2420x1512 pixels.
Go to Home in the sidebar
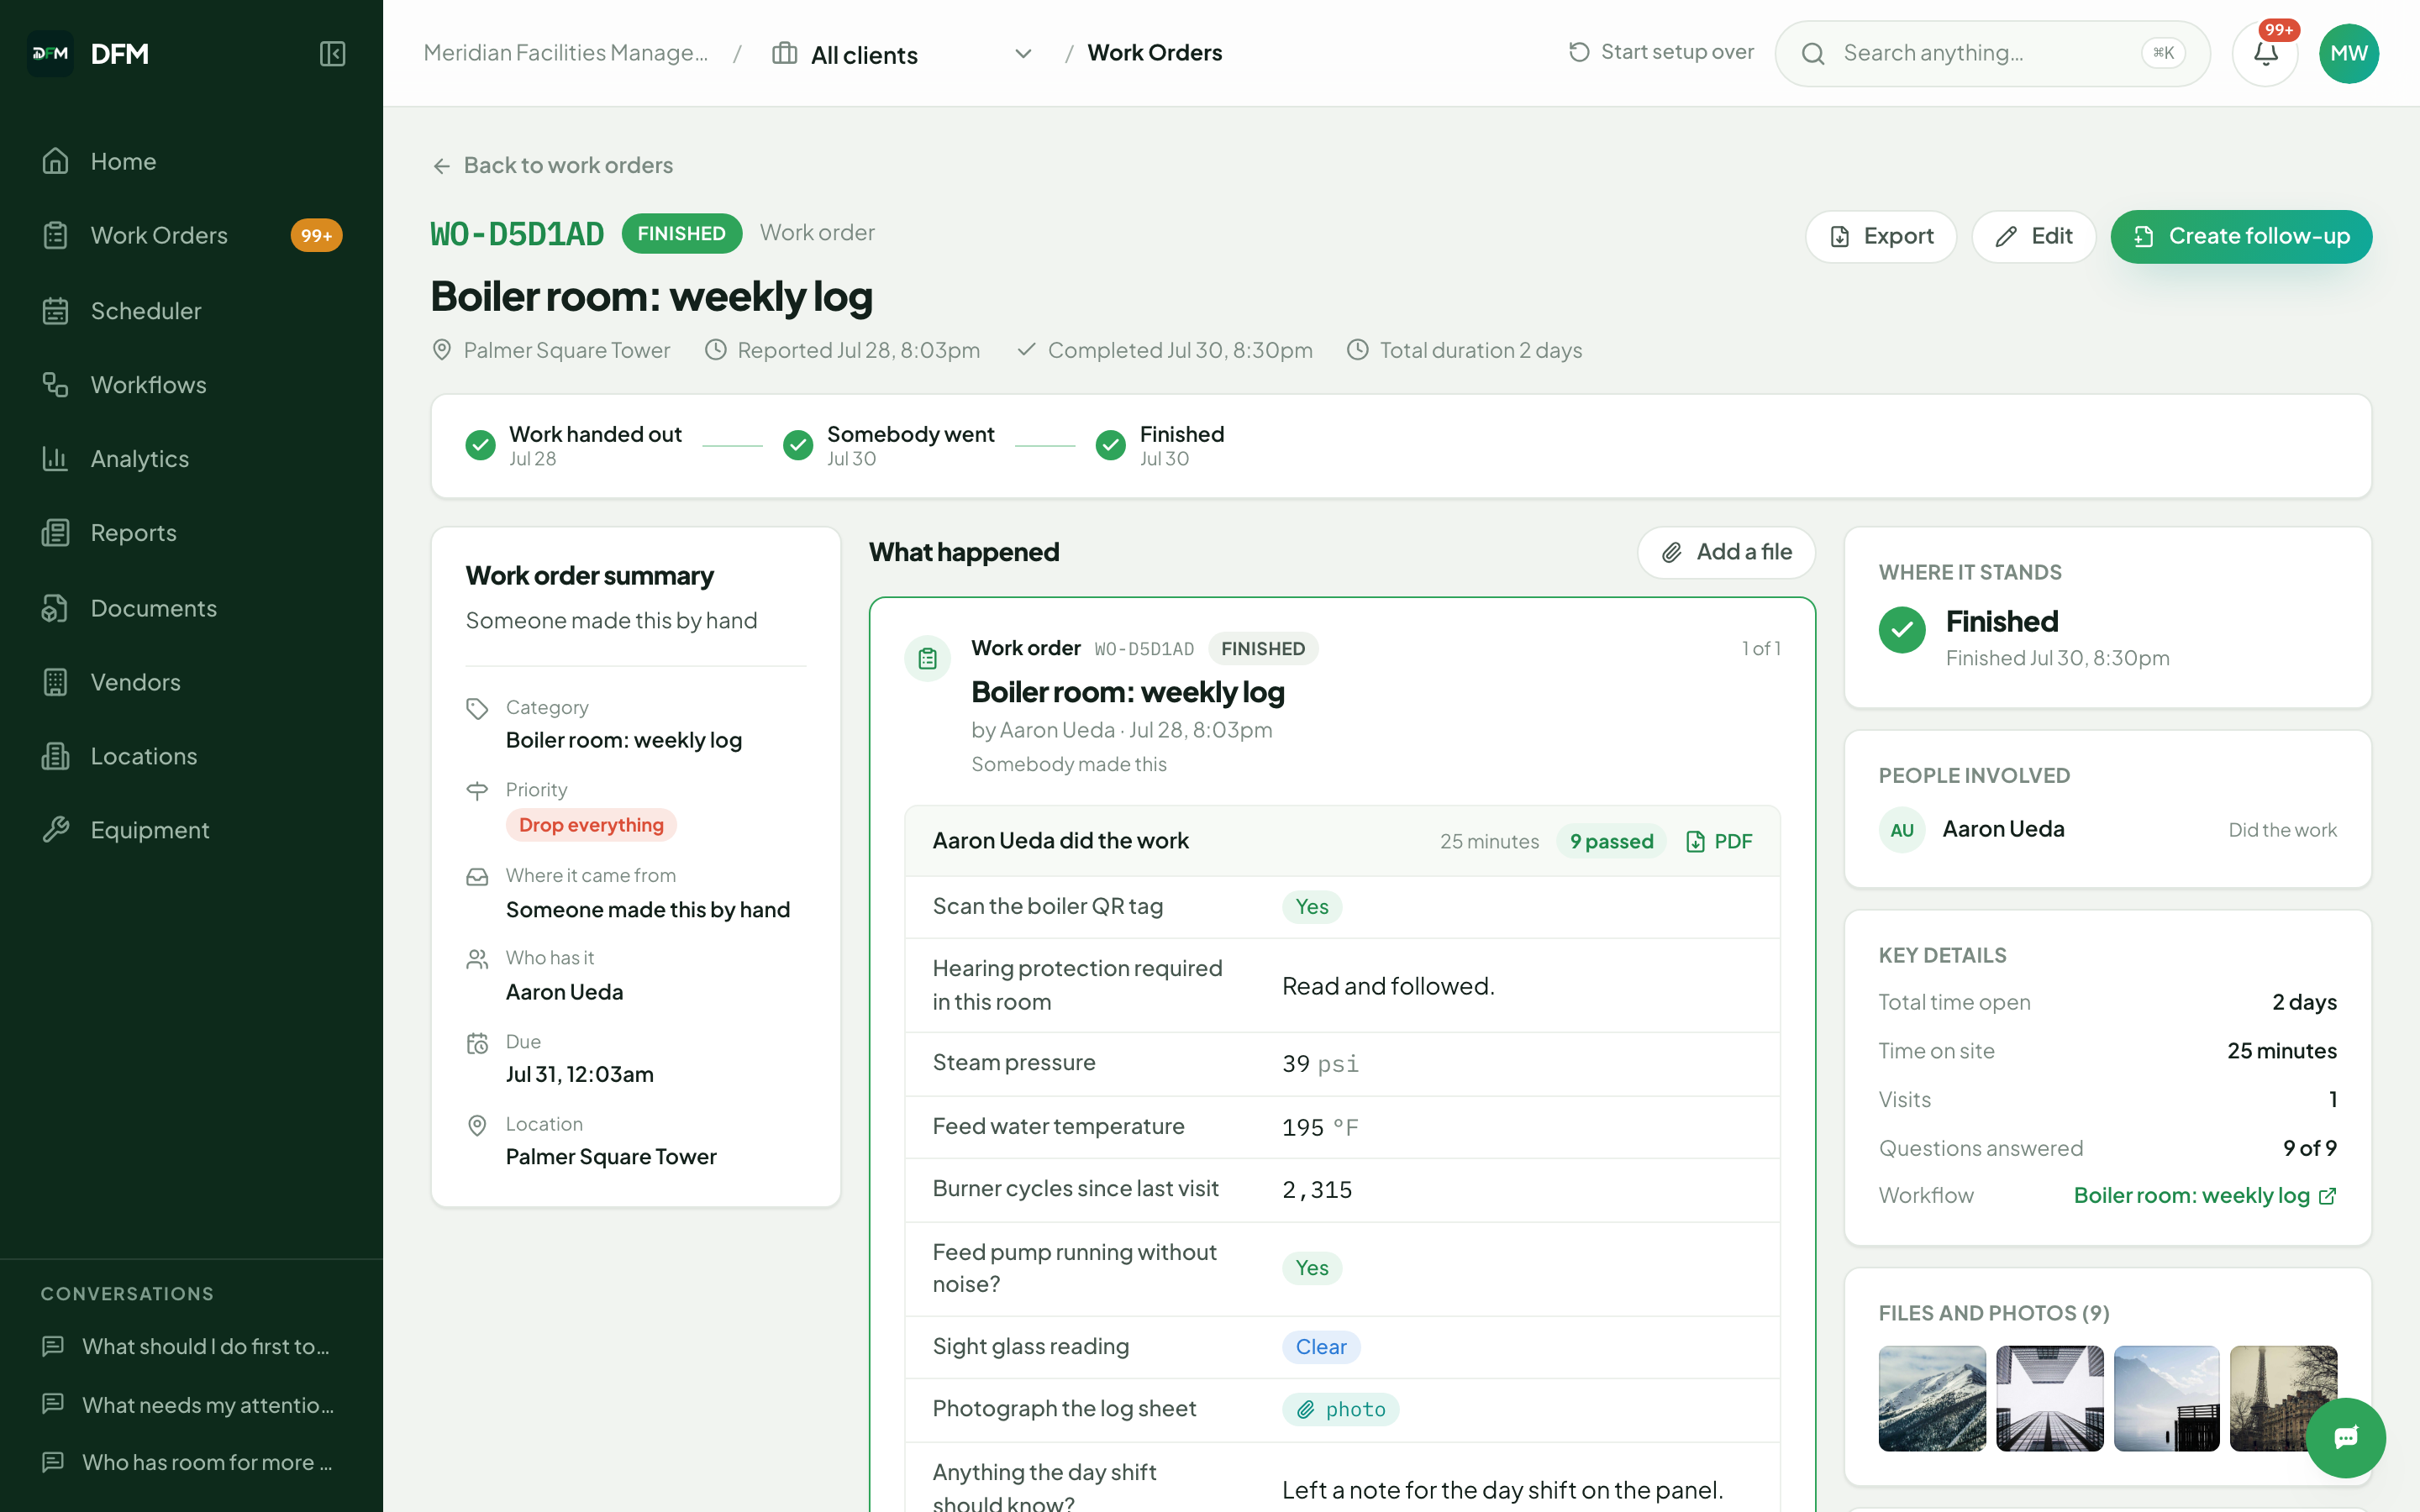191,161
